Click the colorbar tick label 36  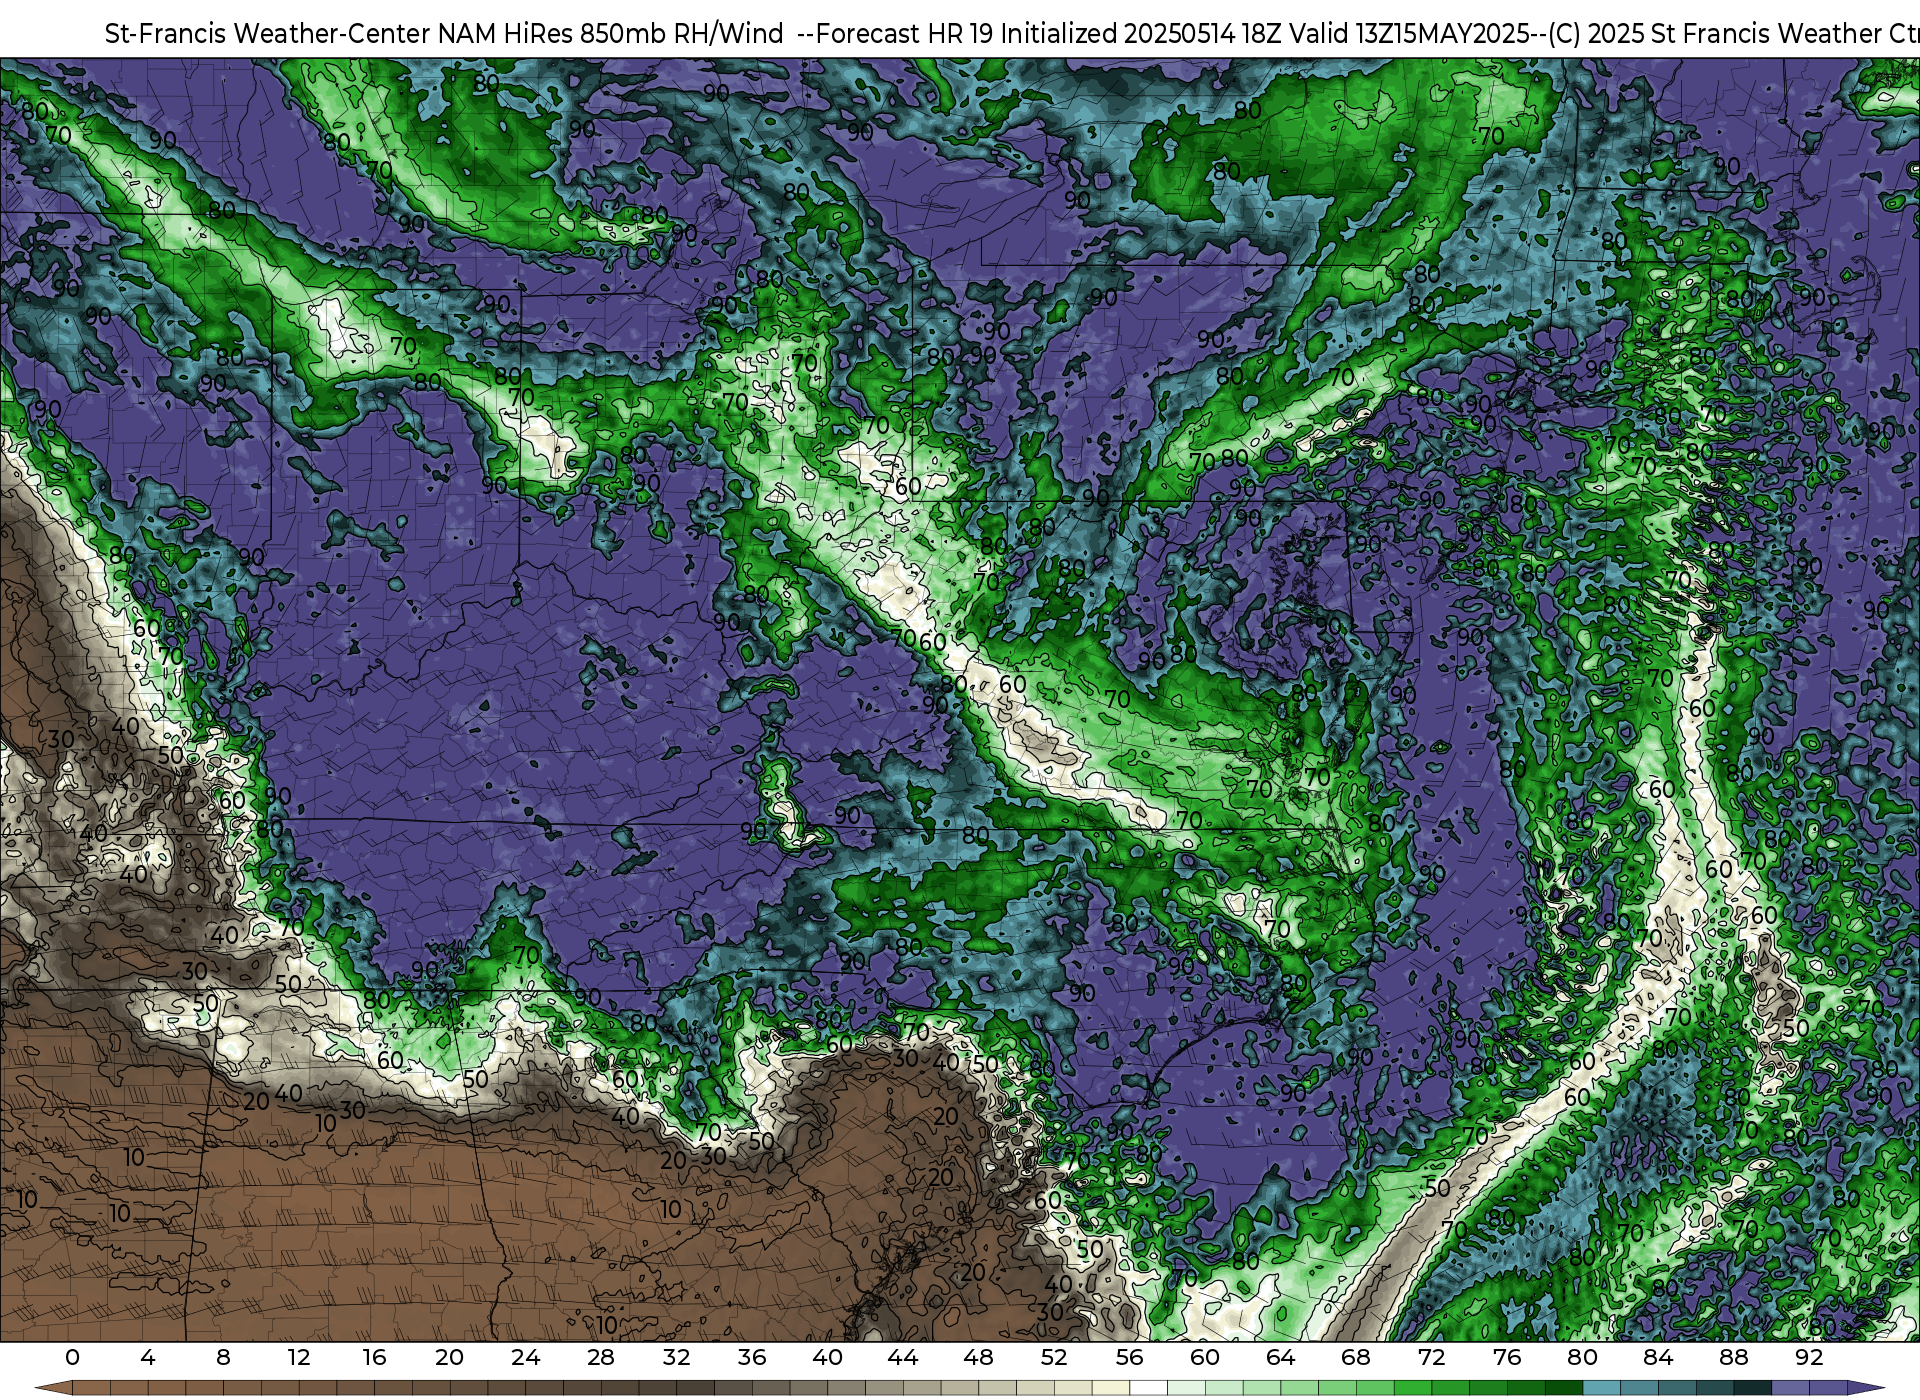(x=752, y=1357)
